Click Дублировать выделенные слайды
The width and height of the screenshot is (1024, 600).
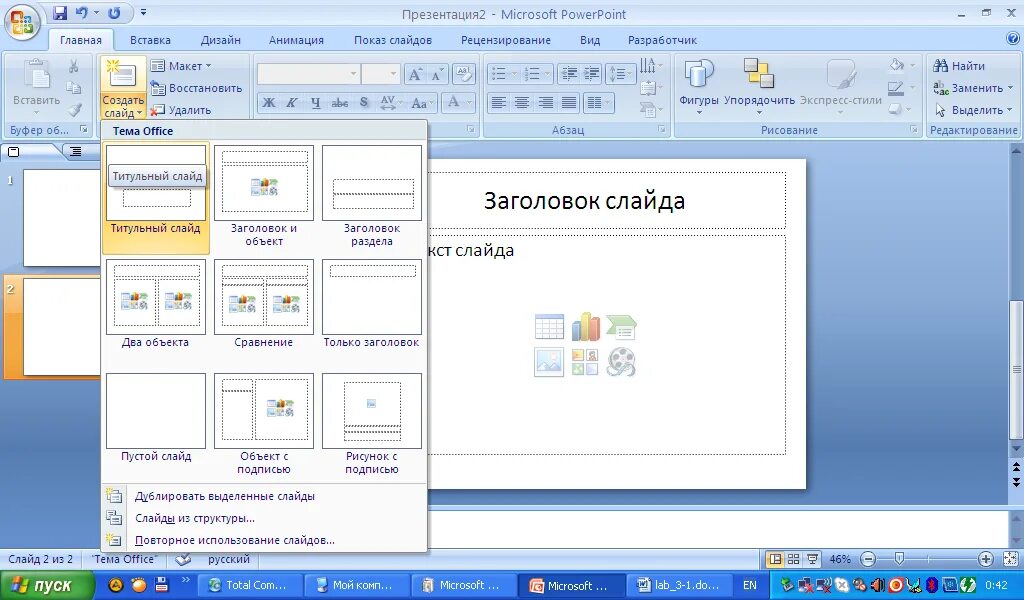point(264,496)
